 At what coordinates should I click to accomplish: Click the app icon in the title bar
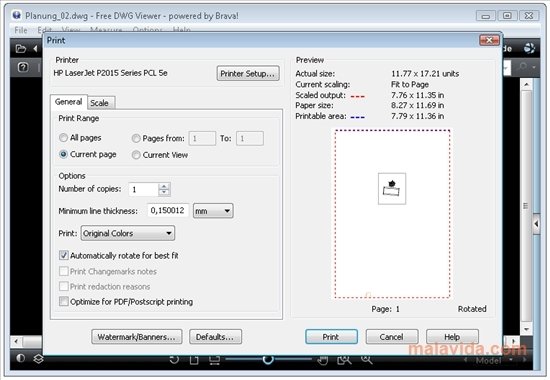pos(16,15)
